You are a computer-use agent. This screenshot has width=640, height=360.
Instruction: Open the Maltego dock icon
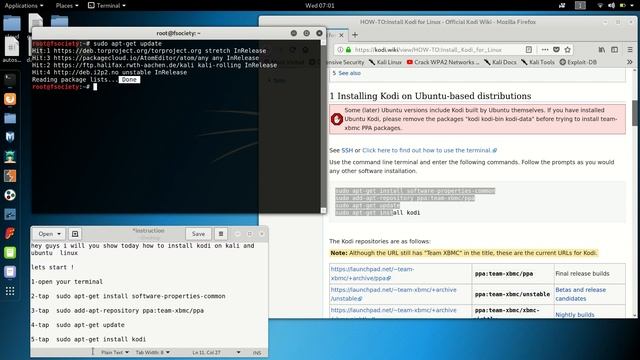click(10, 195)
